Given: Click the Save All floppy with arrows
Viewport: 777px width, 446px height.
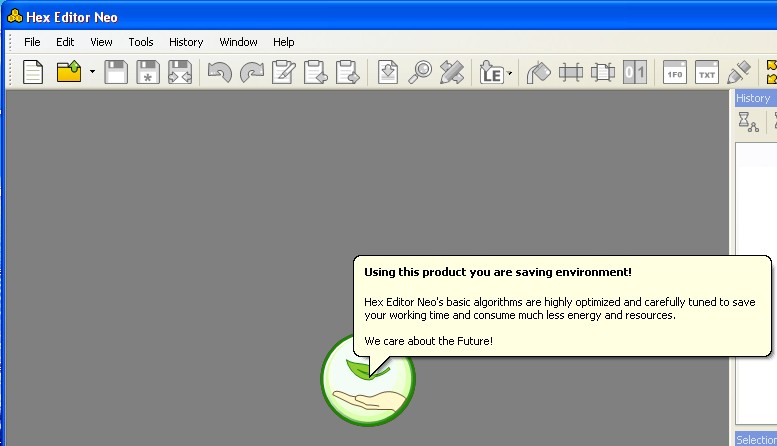Looking at the screenshot, I should pos(180,72).
